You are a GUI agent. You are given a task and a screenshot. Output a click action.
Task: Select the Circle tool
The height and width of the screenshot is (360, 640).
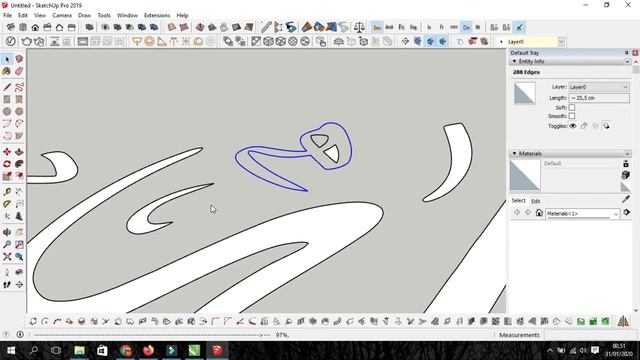point(7,111)
